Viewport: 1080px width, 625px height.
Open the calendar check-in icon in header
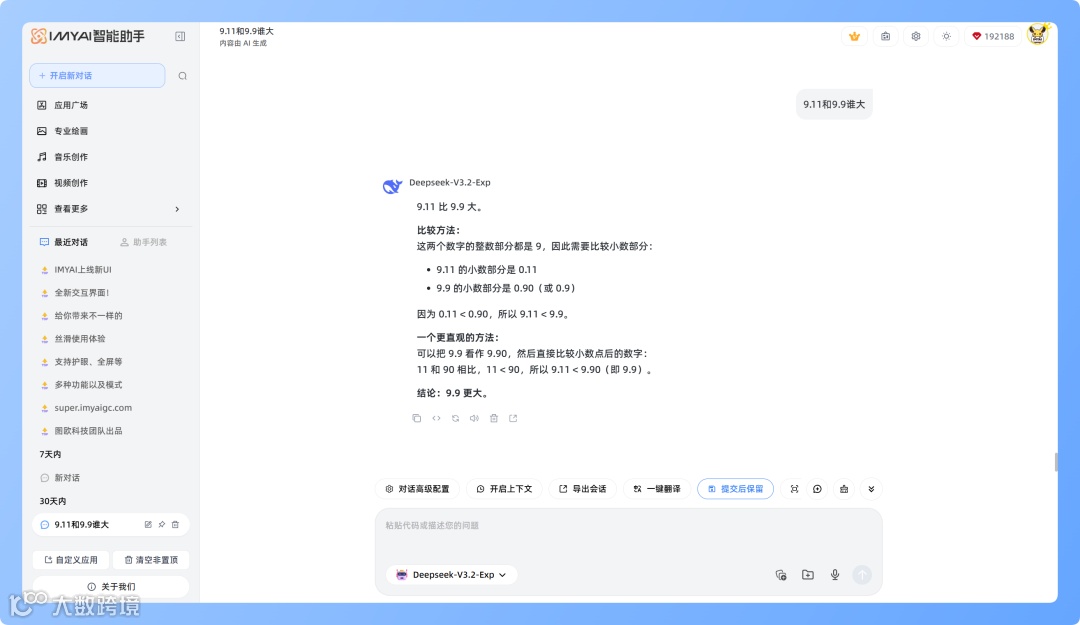pos(885,37)
